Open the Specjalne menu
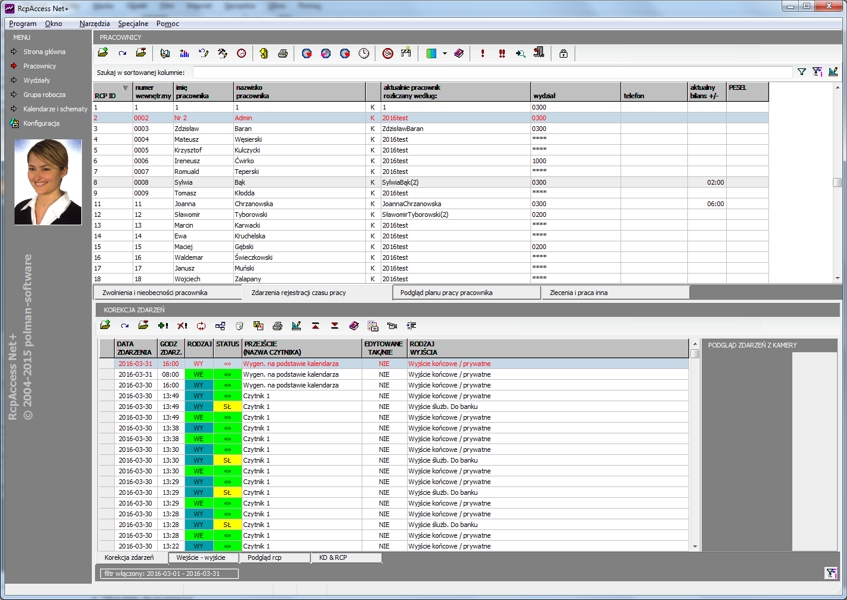847x600 pixels. point(133,23)
